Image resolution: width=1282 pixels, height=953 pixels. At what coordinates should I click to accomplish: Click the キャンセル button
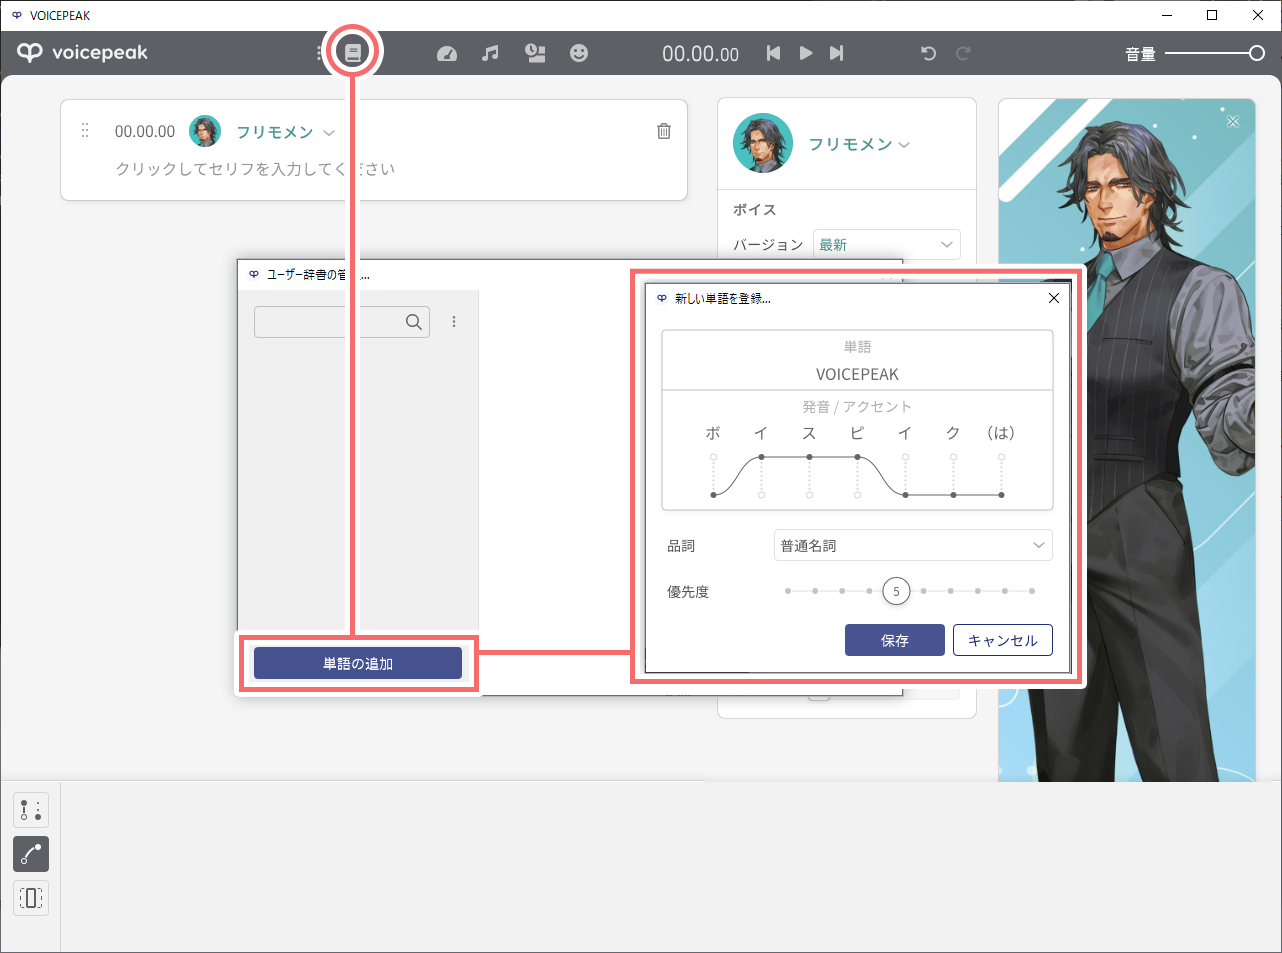click(x=1003, y=640)
